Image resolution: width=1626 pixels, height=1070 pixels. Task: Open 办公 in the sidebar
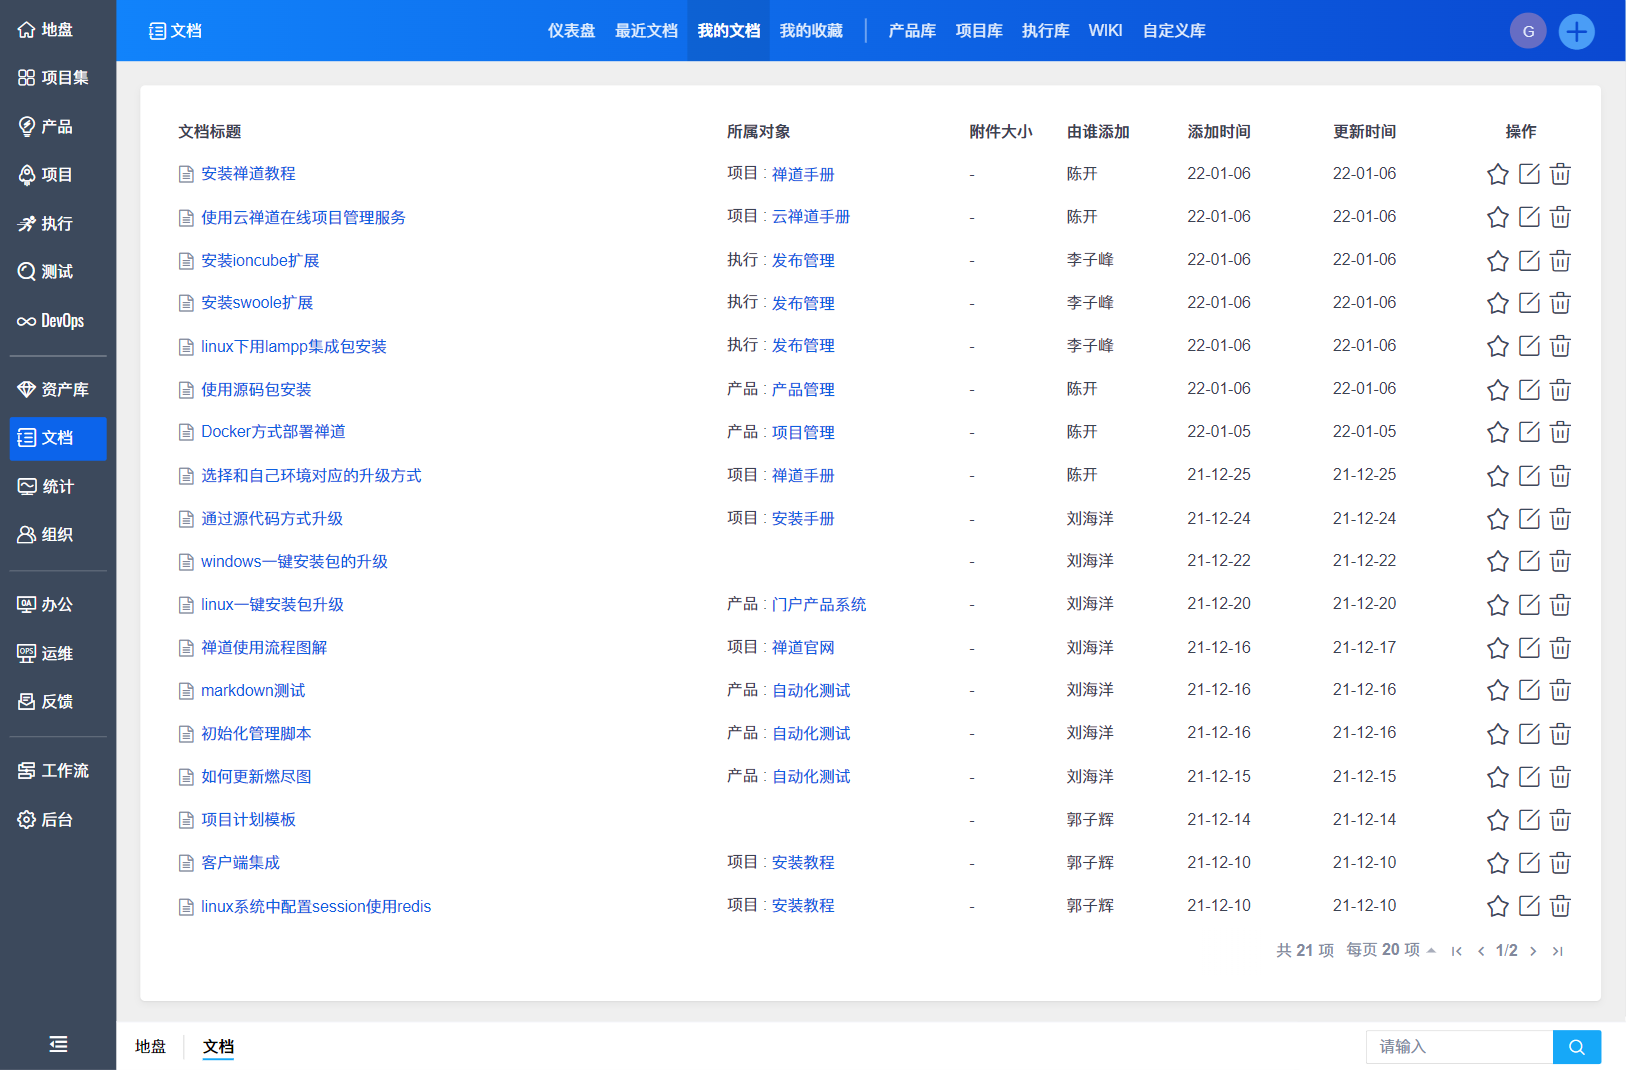(x=46, y=605)
